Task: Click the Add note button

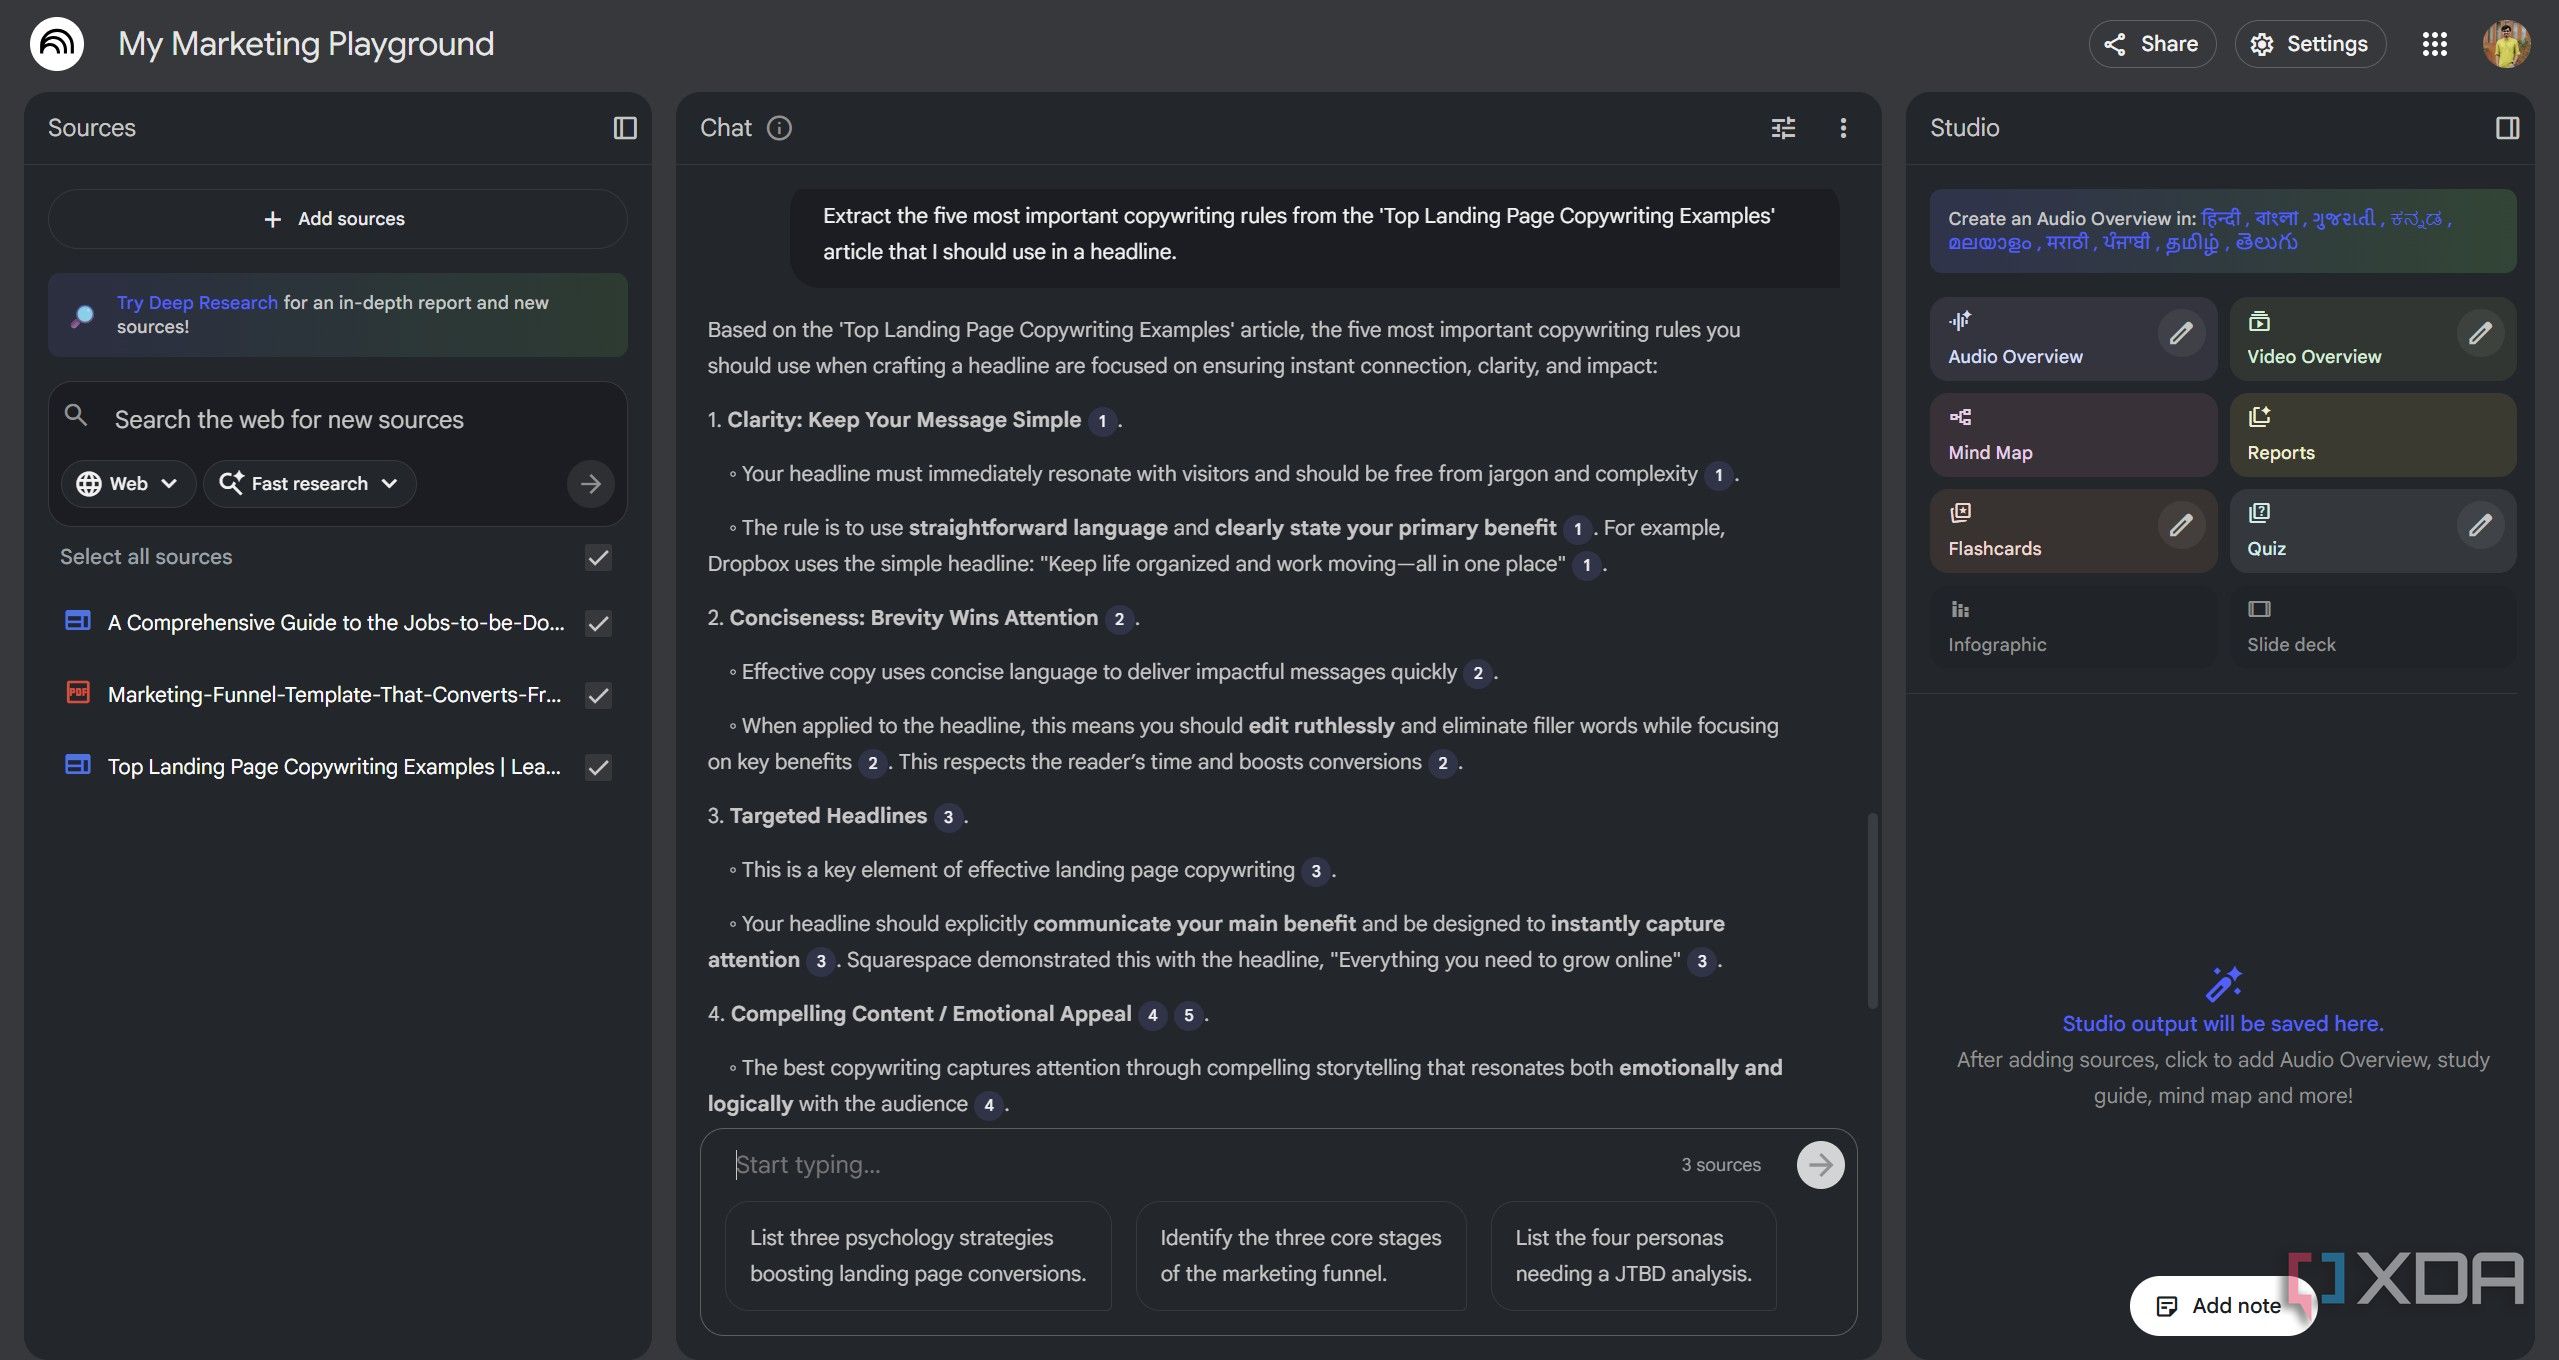Action: (2222, 1306)
